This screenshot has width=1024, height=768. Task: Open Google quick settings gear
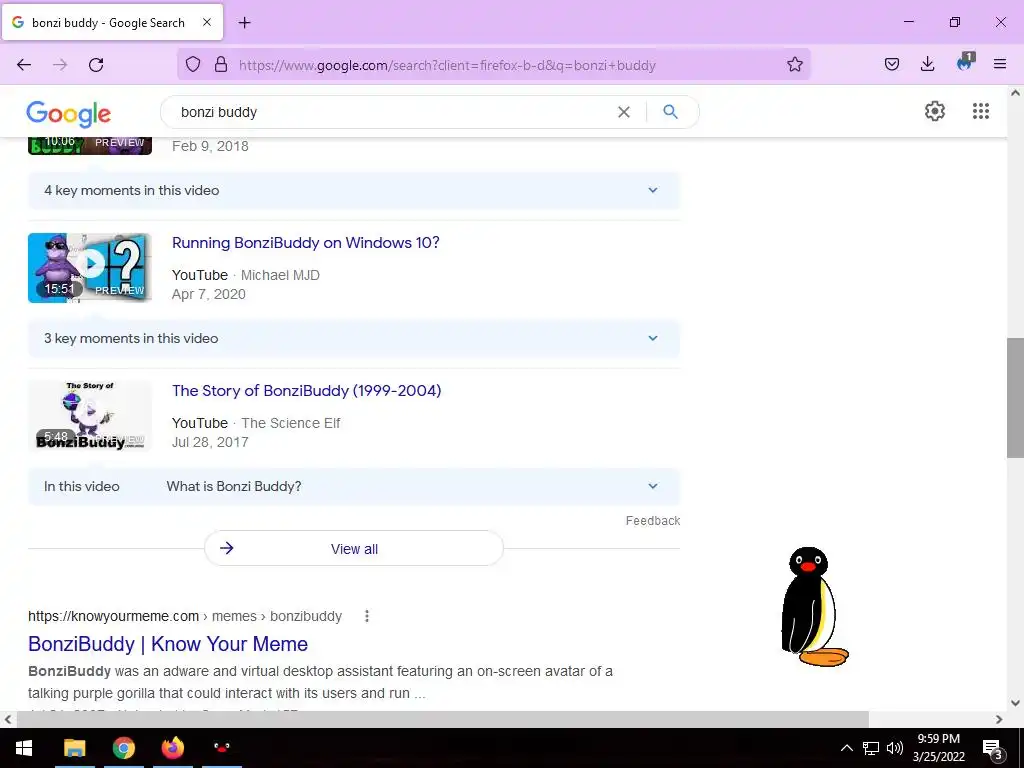(x=935, y=111)
